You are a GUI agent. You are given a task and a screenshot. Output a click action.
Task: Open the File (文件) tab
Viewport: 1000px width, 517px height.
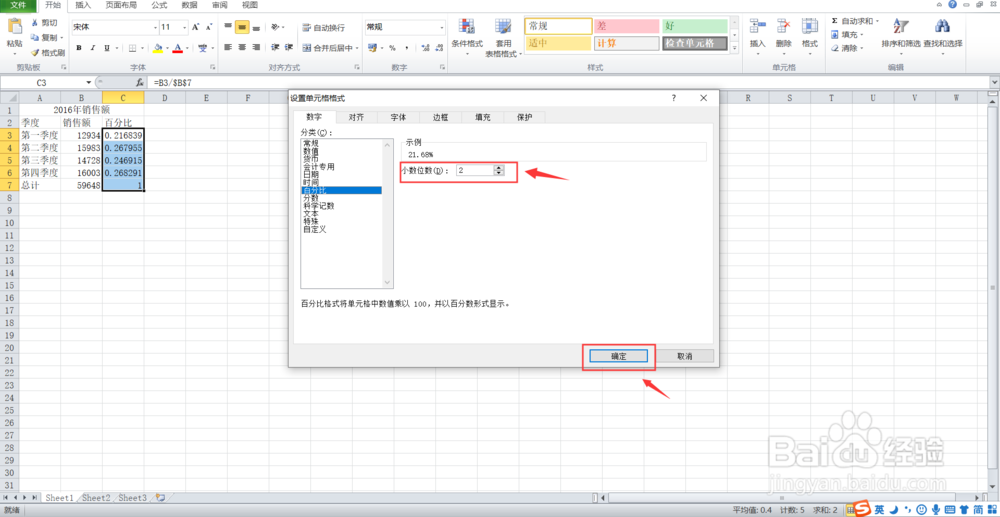click(18, 5)
